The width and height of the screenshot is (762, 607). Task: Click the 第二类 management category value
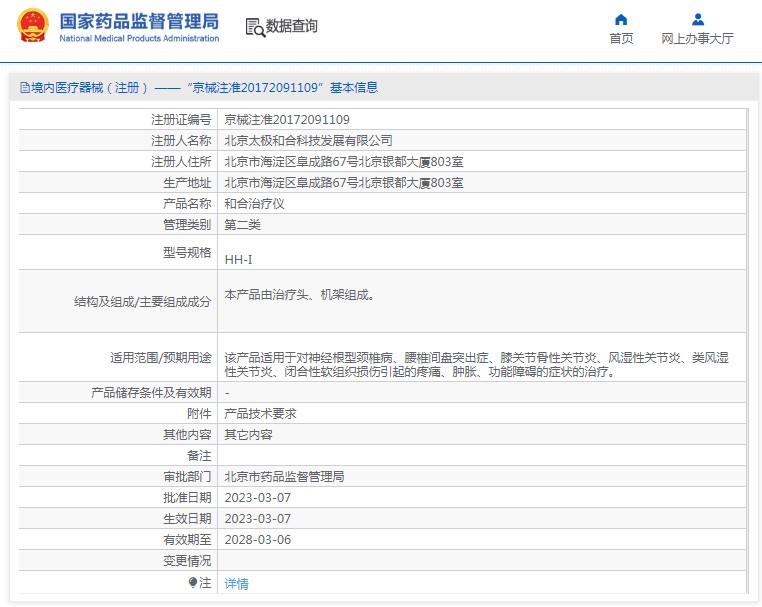242,225
